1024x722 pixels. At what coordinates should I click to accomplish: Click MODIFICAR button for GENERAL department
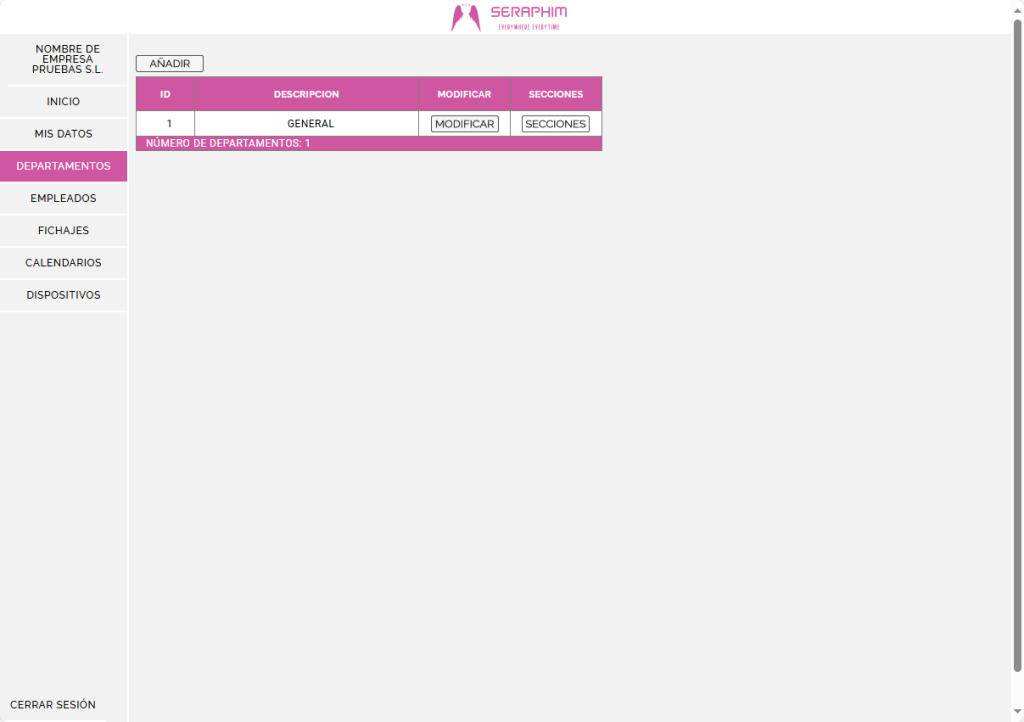click(x=464, y=124)
